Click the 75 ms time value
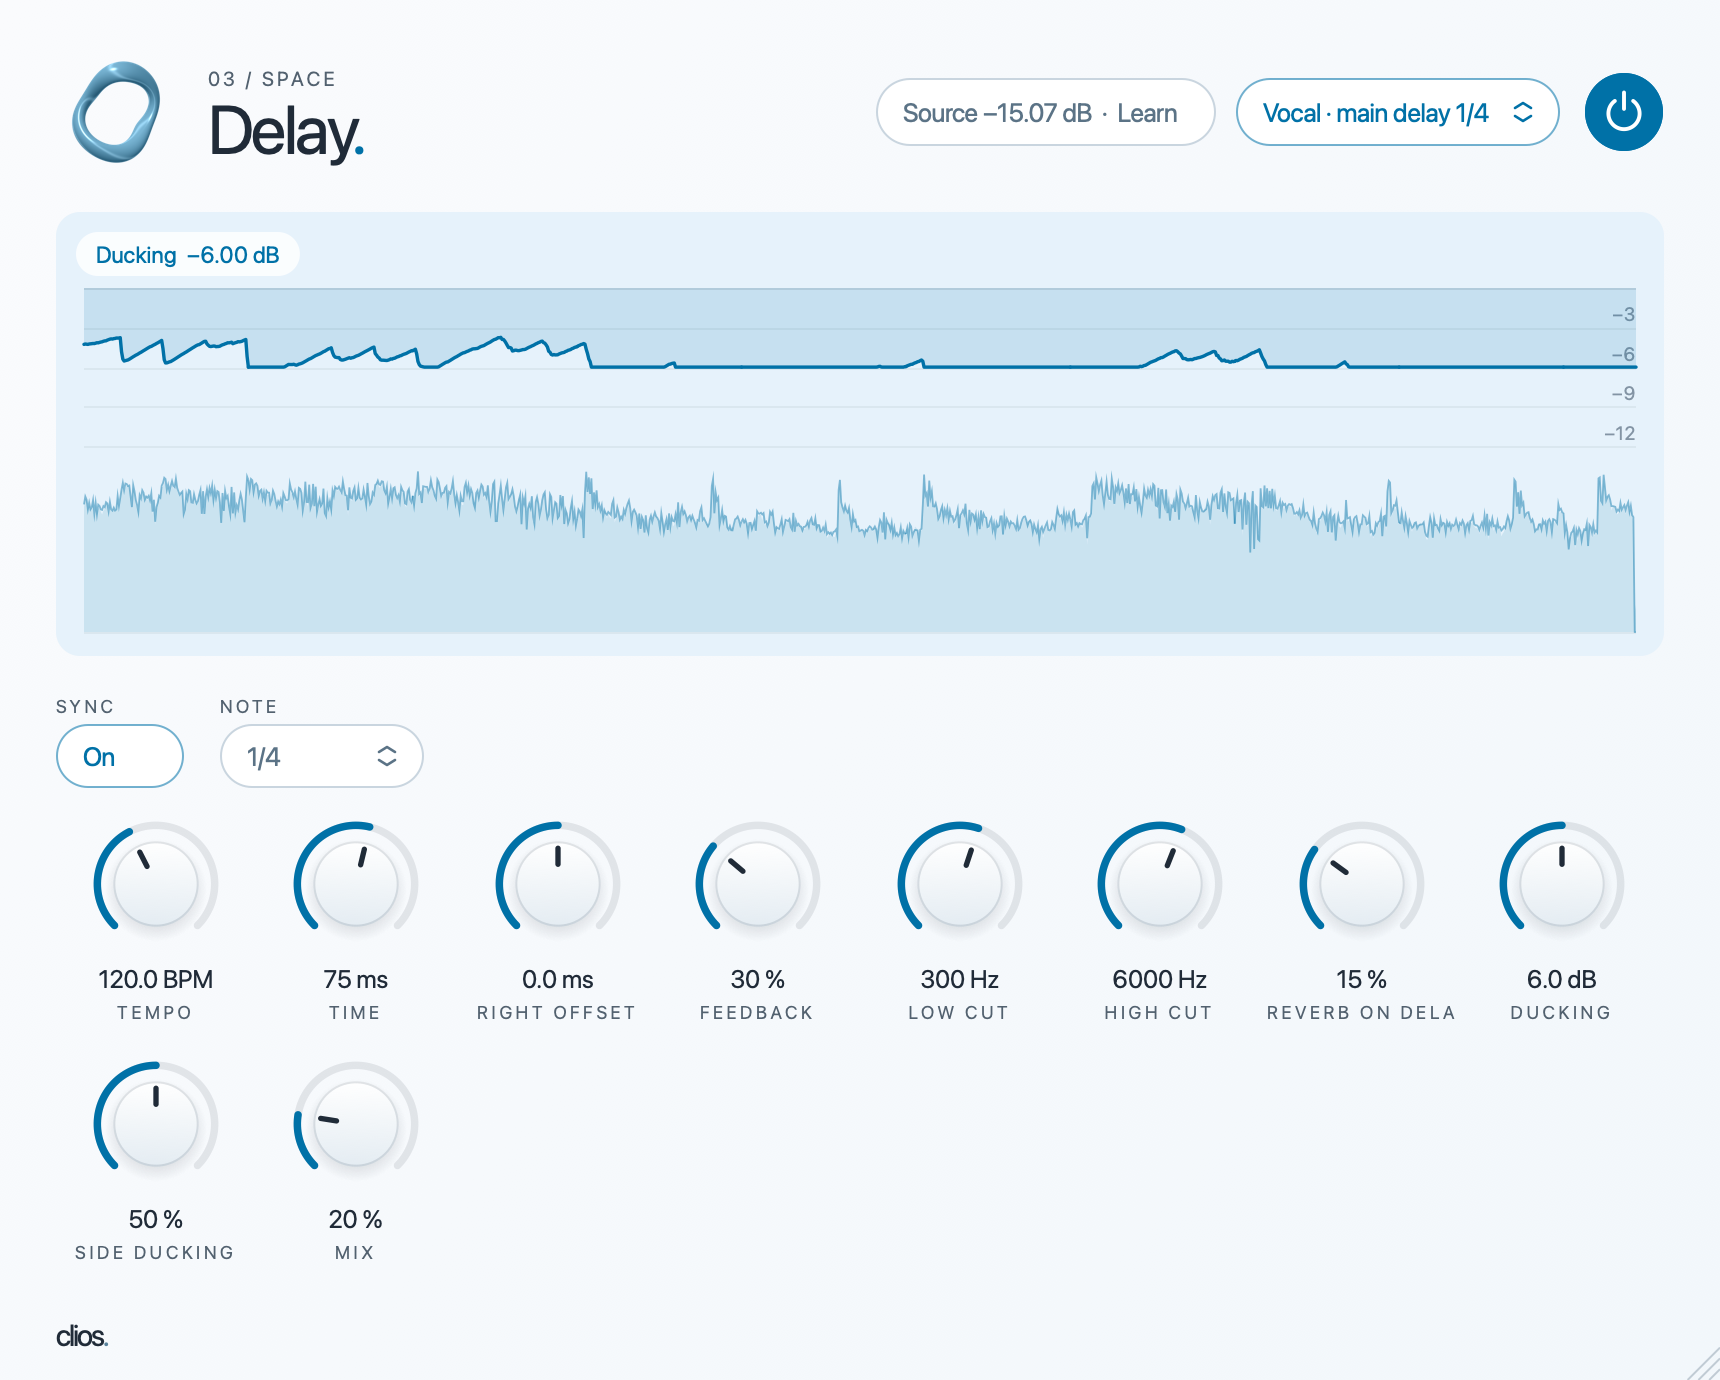1720x1380 pixels. tap(356, 979)
